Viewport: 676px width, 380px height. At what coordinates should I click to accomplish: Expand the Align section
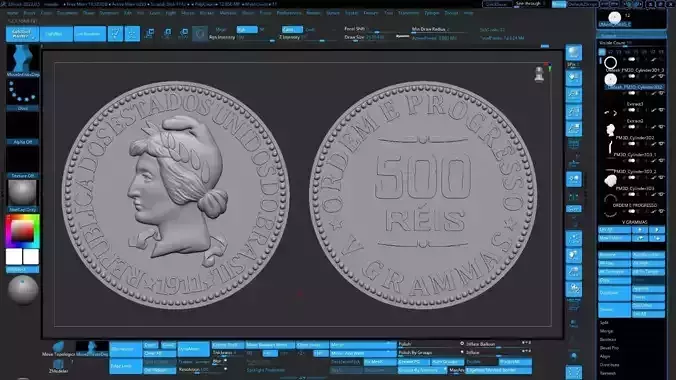pyautogui.click(x=604, y=356)
